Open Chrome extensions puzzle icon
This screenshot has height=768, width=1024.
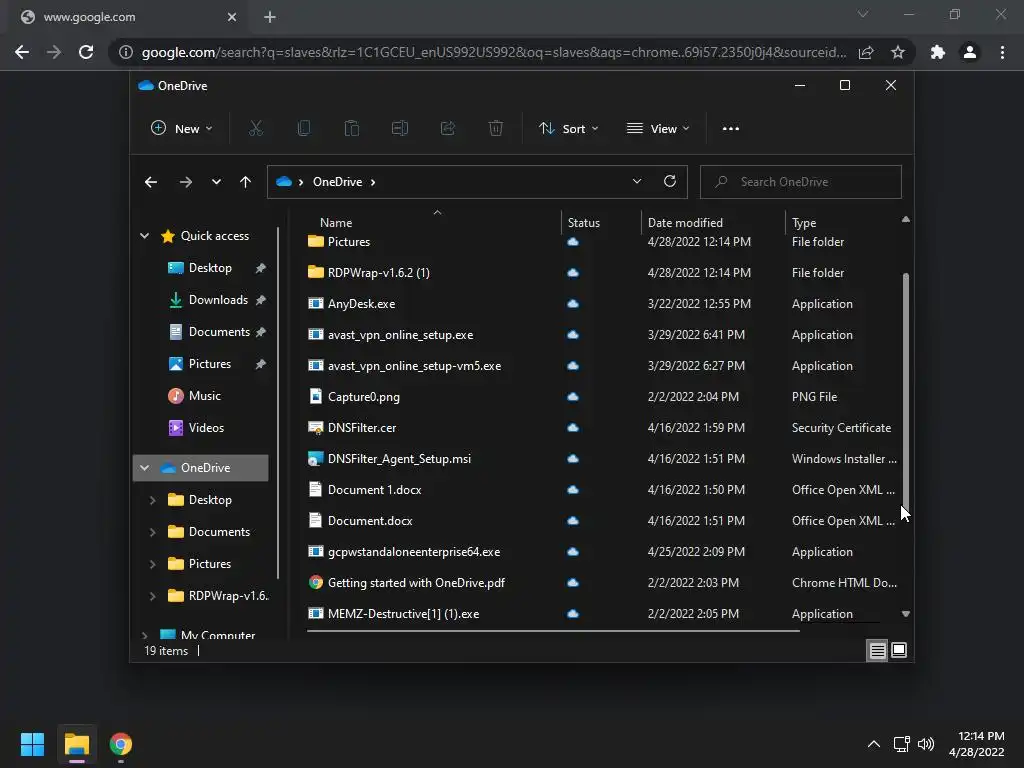tap(938, 52)
